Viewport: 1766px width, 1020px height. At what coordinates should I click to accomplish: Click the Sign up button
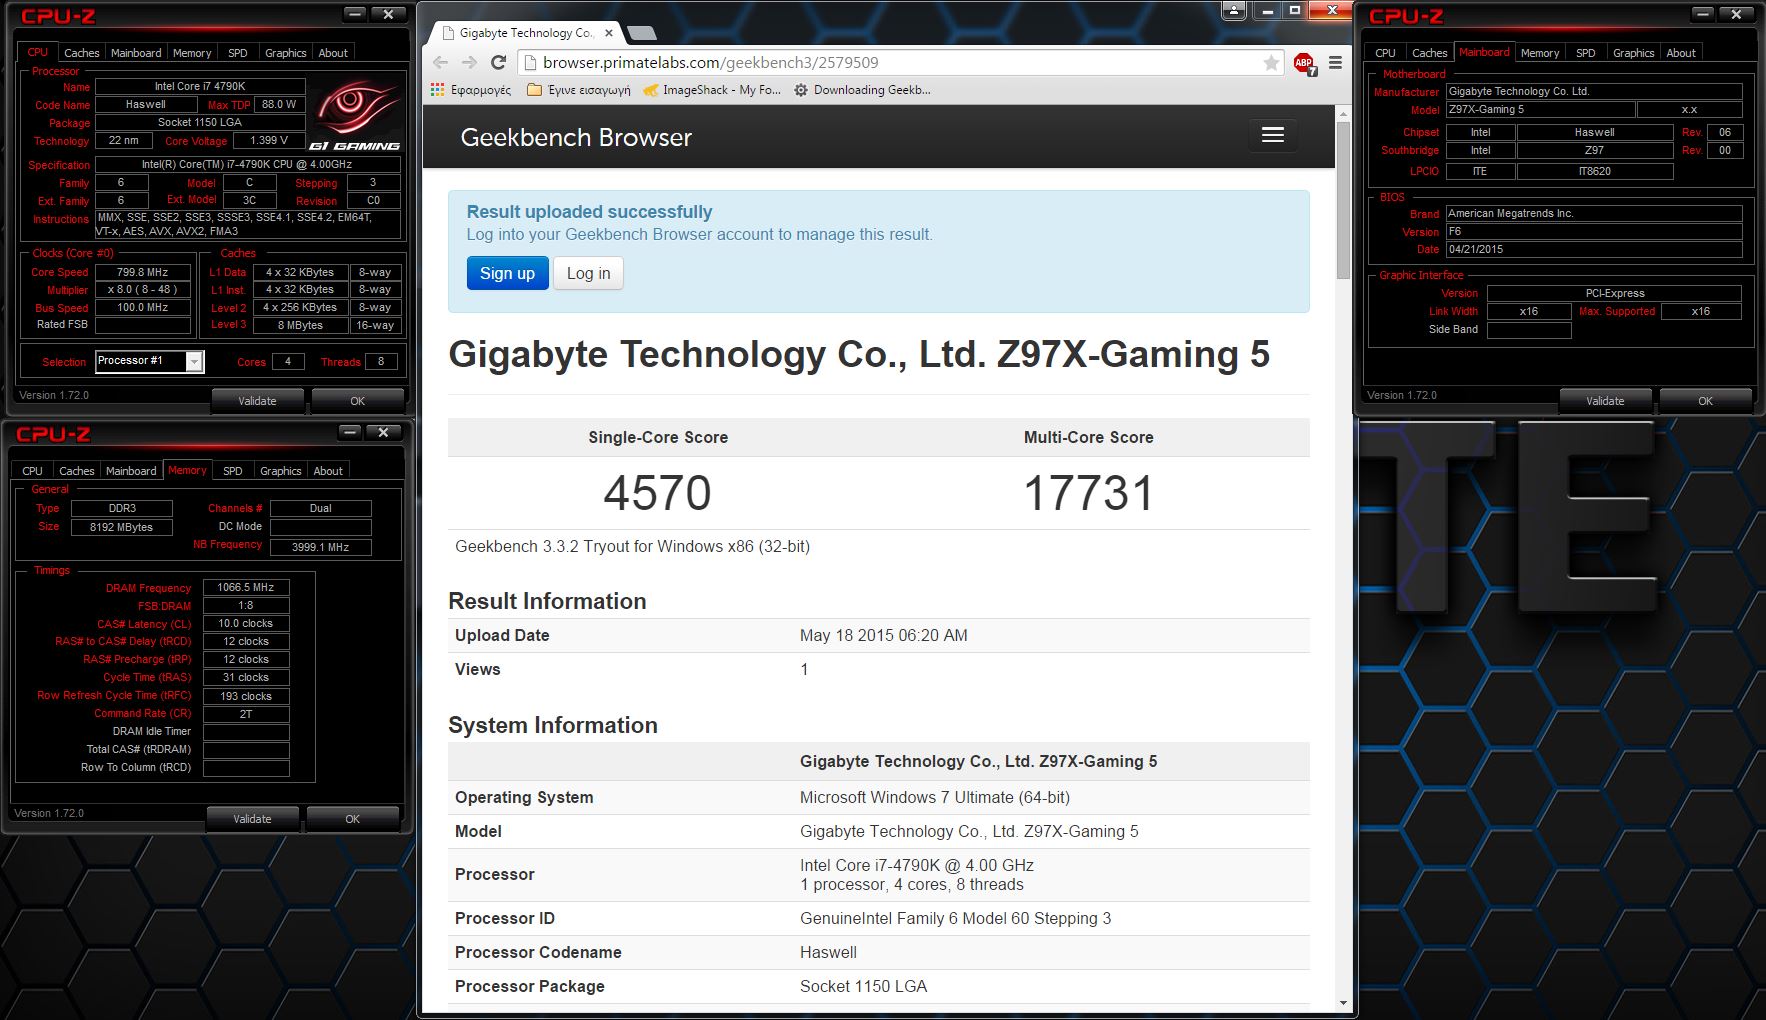507,273
